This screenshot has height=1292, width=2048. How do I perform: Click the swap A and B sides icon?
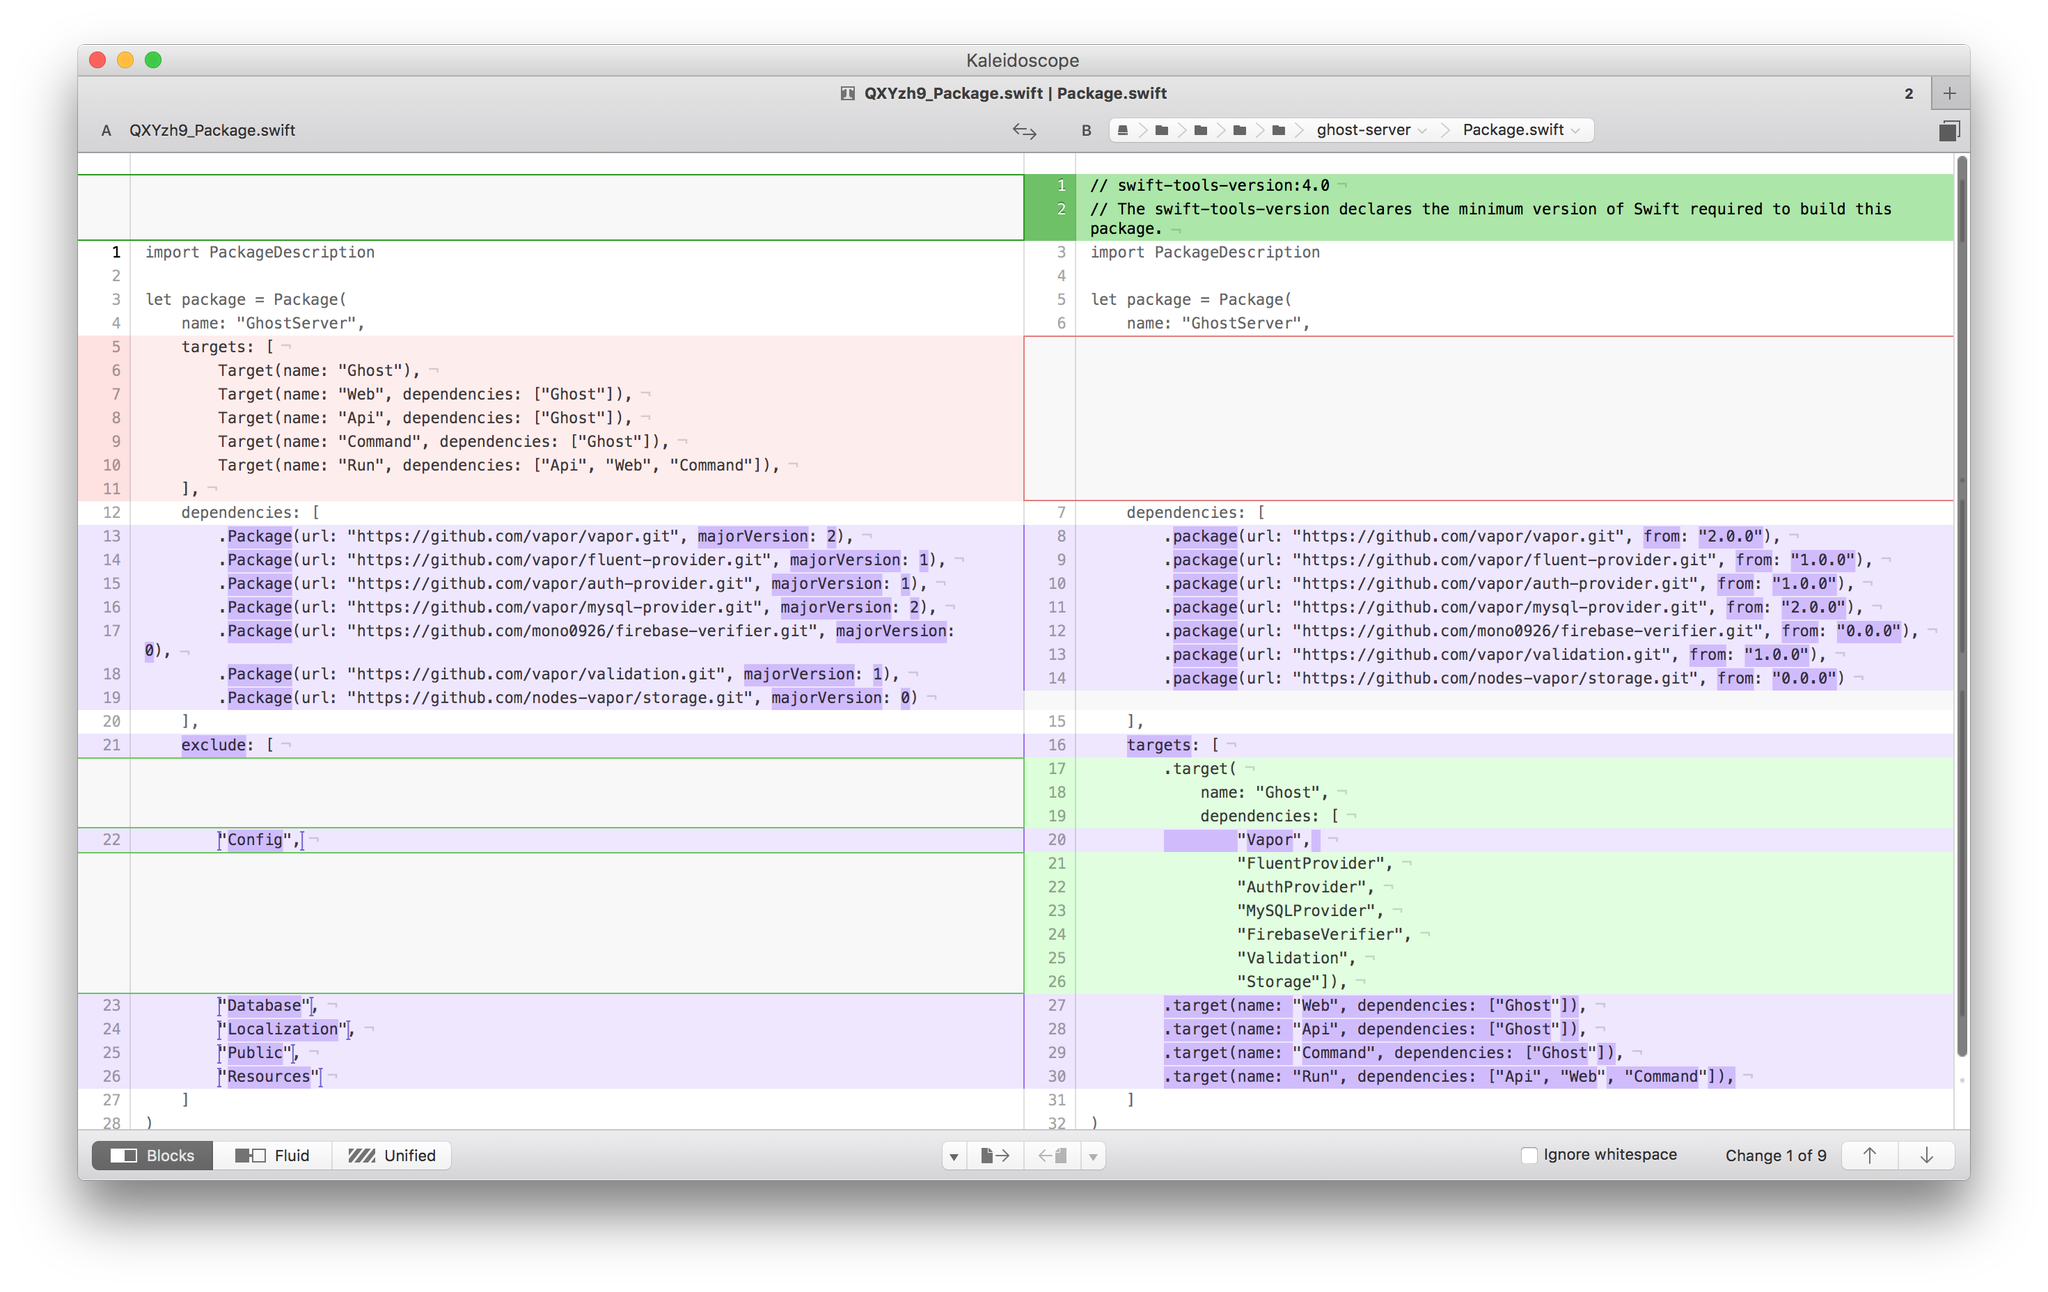(x=1024, y=131)
